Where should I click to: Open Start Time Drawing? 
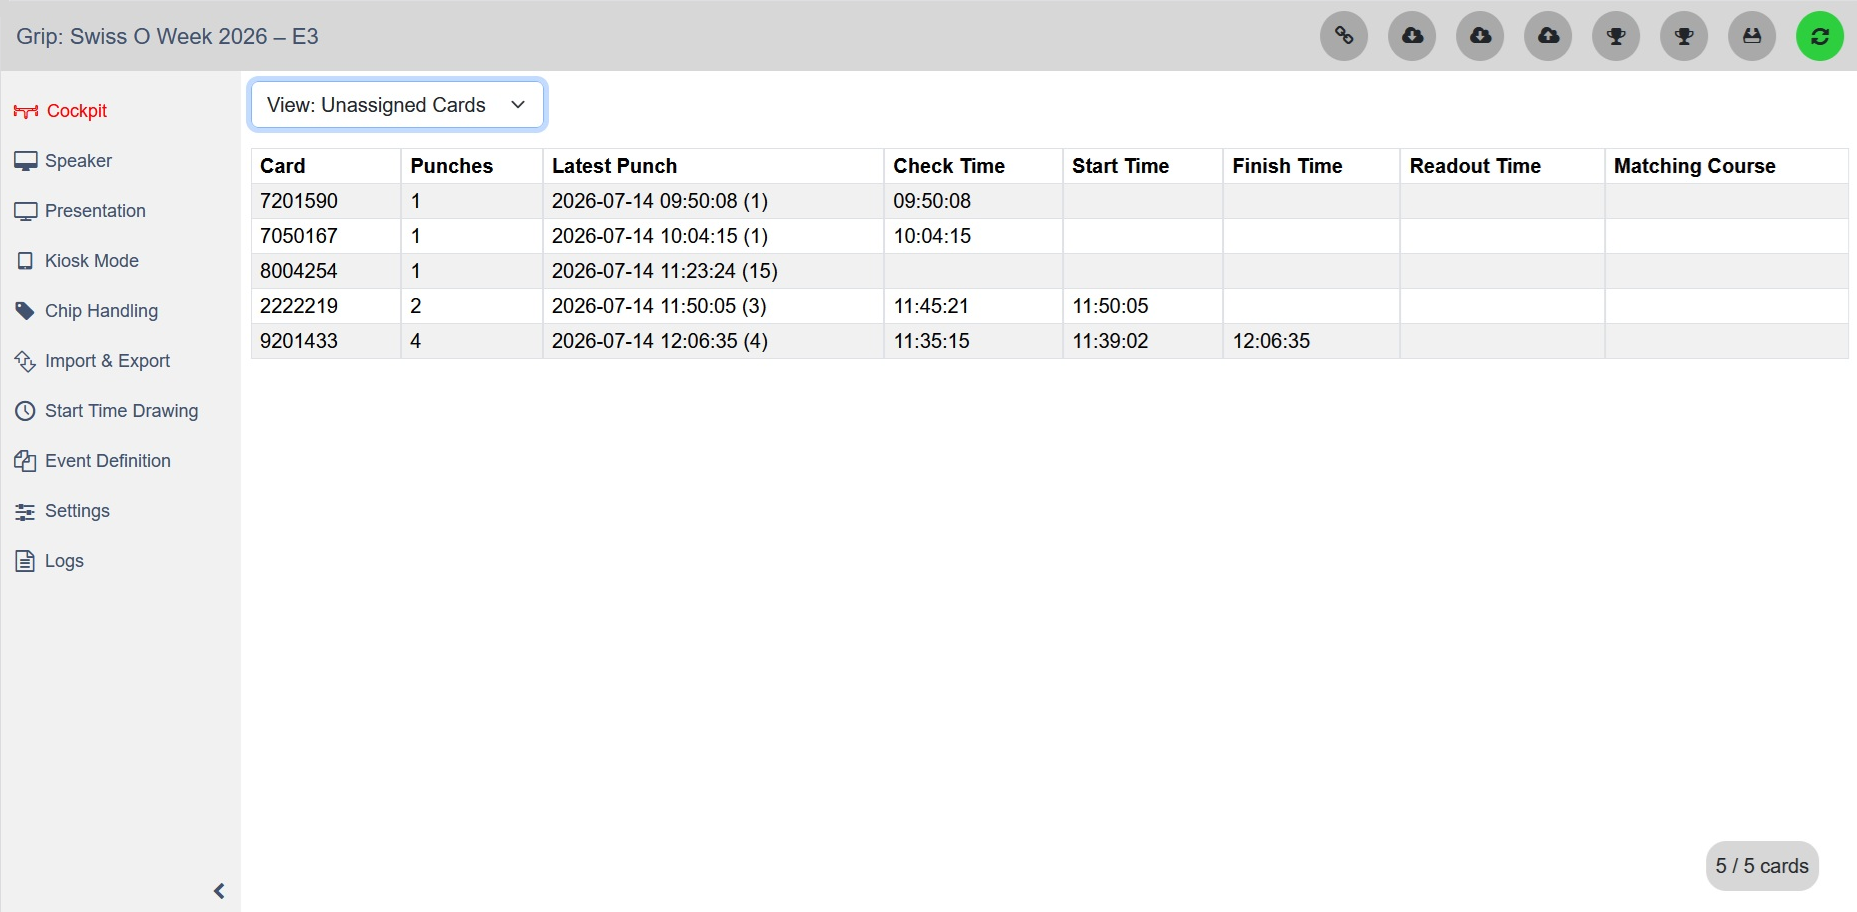[x=106, y=411]
